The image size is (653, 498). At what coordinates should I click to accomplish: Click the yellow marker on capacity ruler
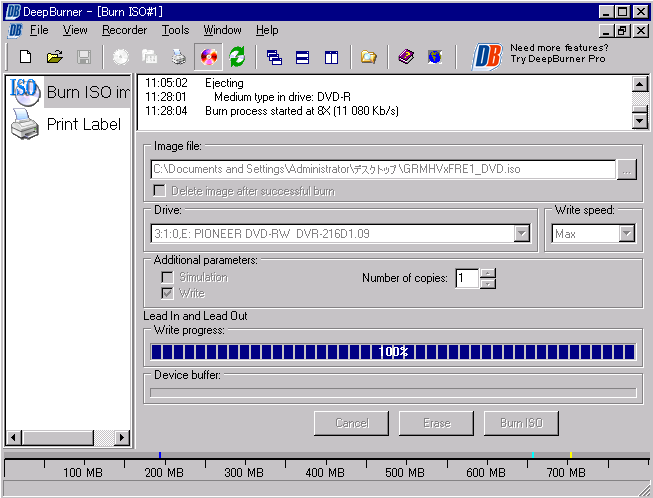point(571,455)
